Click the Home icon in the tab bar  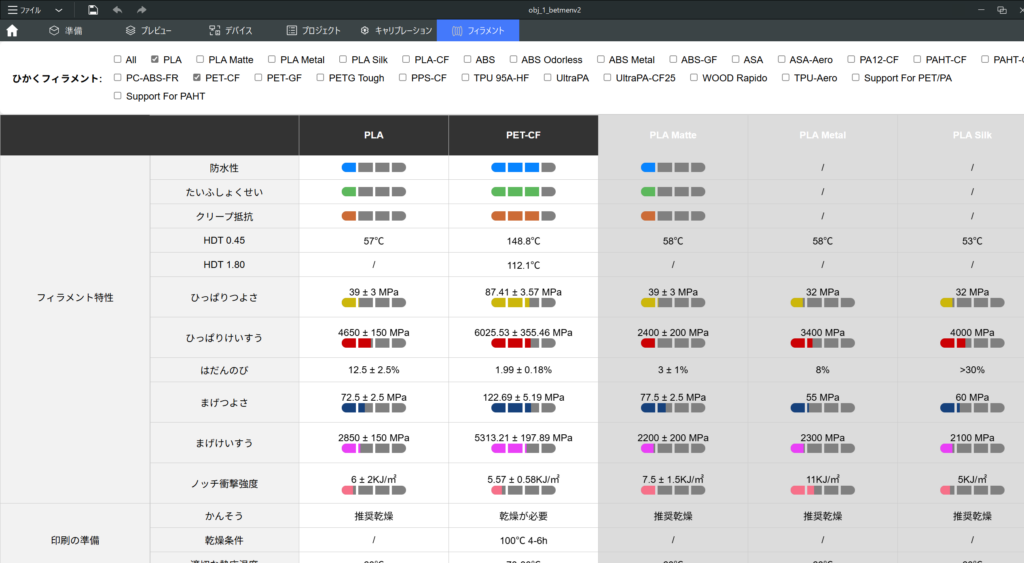(12, 31)
